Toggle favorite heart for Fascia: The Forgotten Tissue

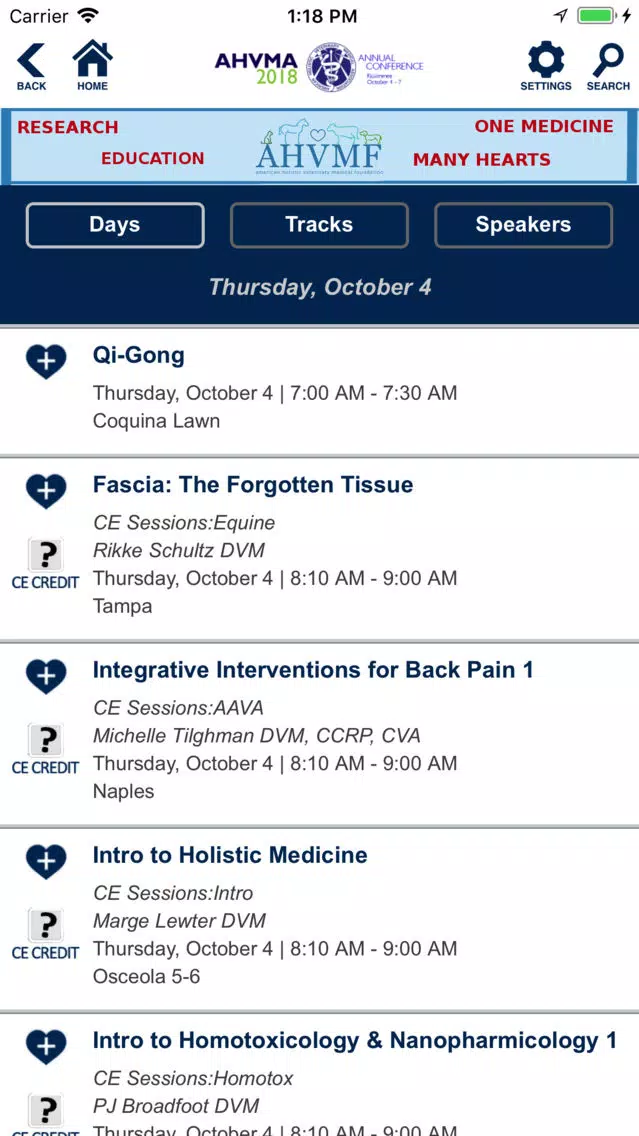pyautogui.click(x=46, y=491)
